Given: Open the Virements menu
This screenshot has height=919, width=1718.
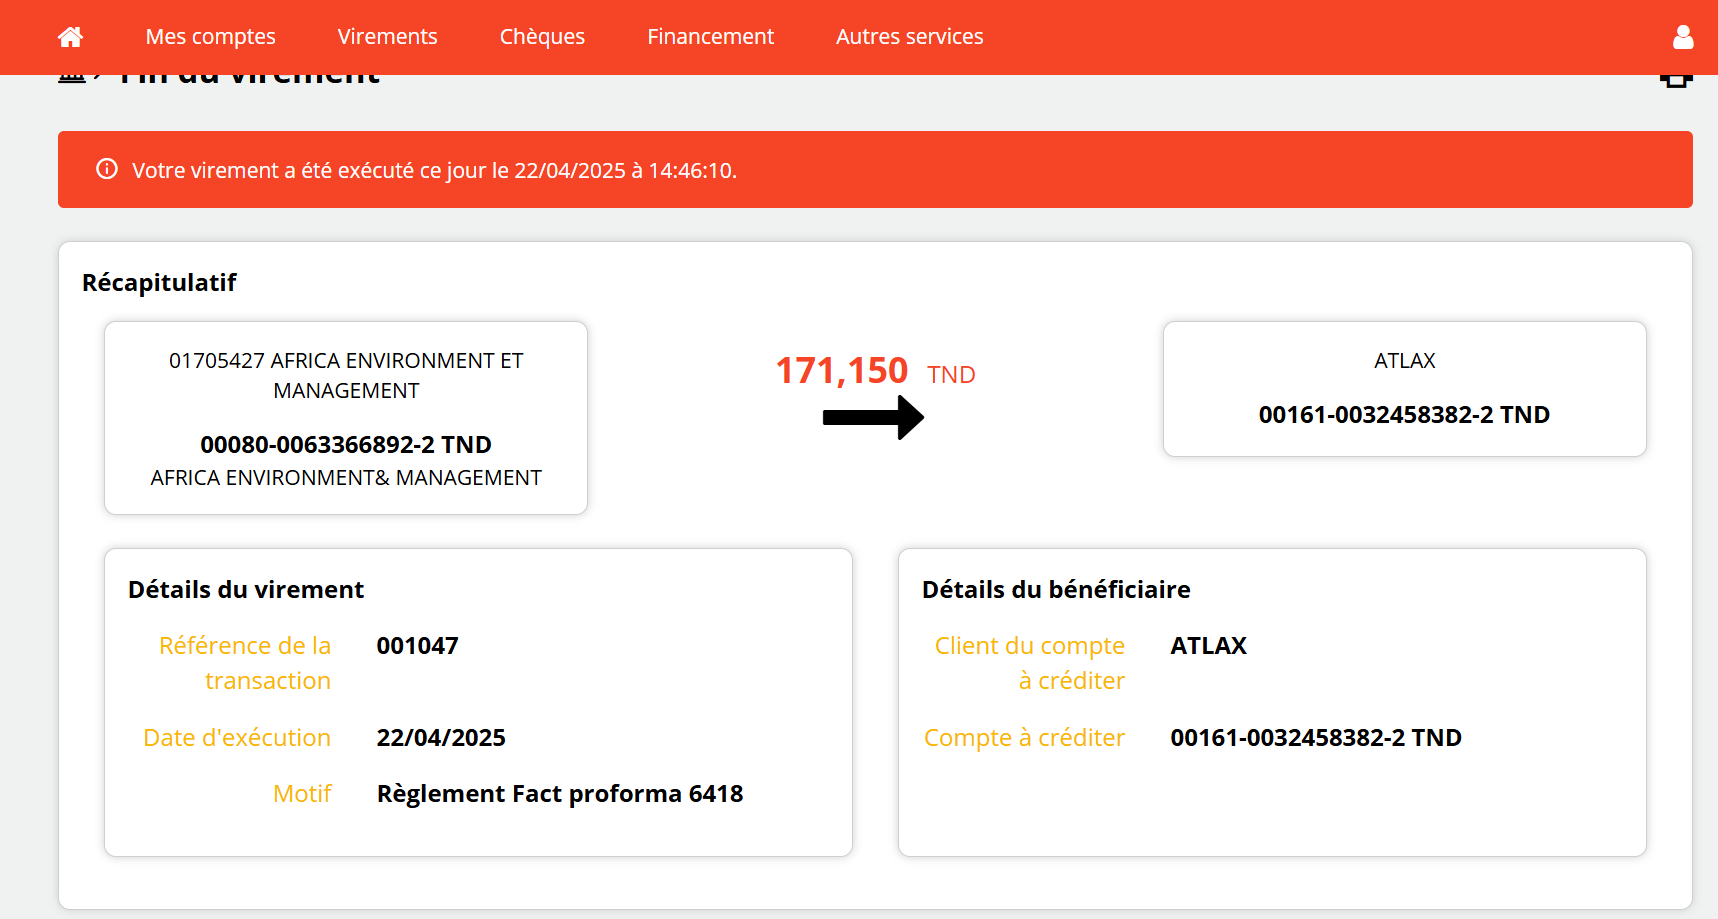Looking at the screenshot, I should coord(387,37).
